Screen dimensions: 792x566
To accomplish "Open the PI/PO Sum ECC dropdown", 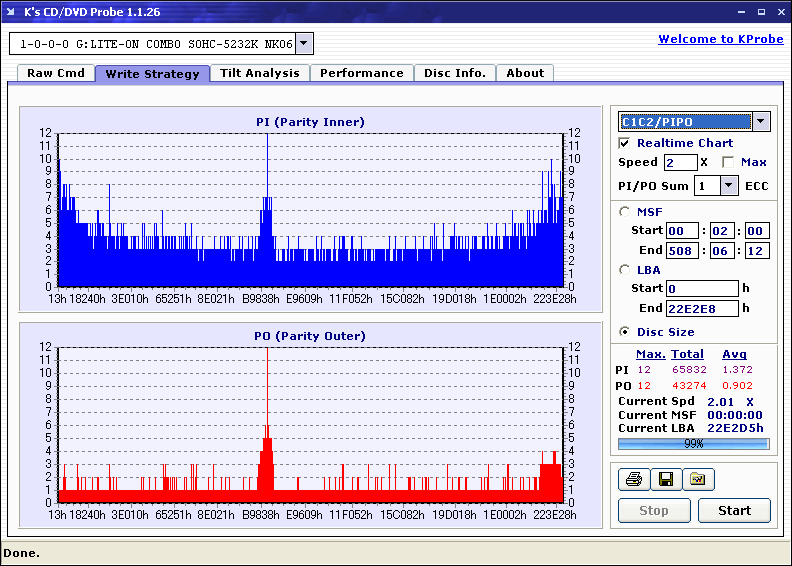I will [x=728, y=186].
